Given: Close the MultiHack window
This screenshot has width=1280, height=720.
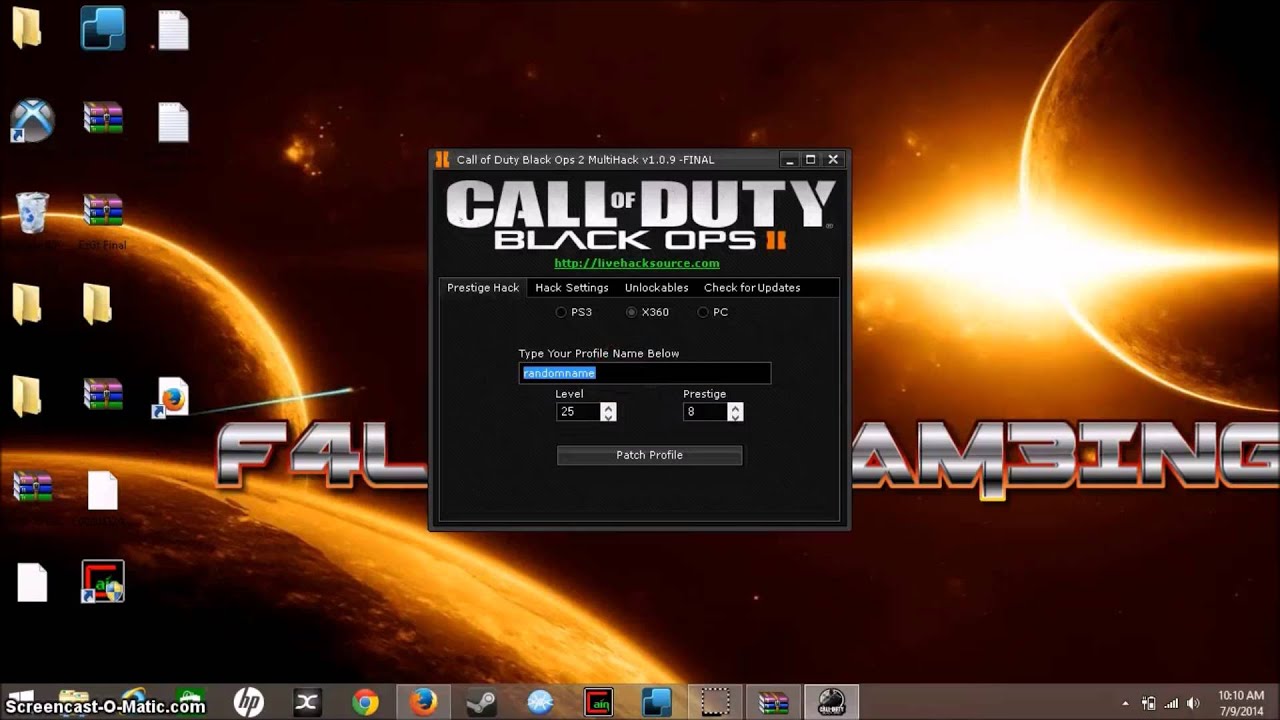Looking at the screenshot, I should (833, 159).
